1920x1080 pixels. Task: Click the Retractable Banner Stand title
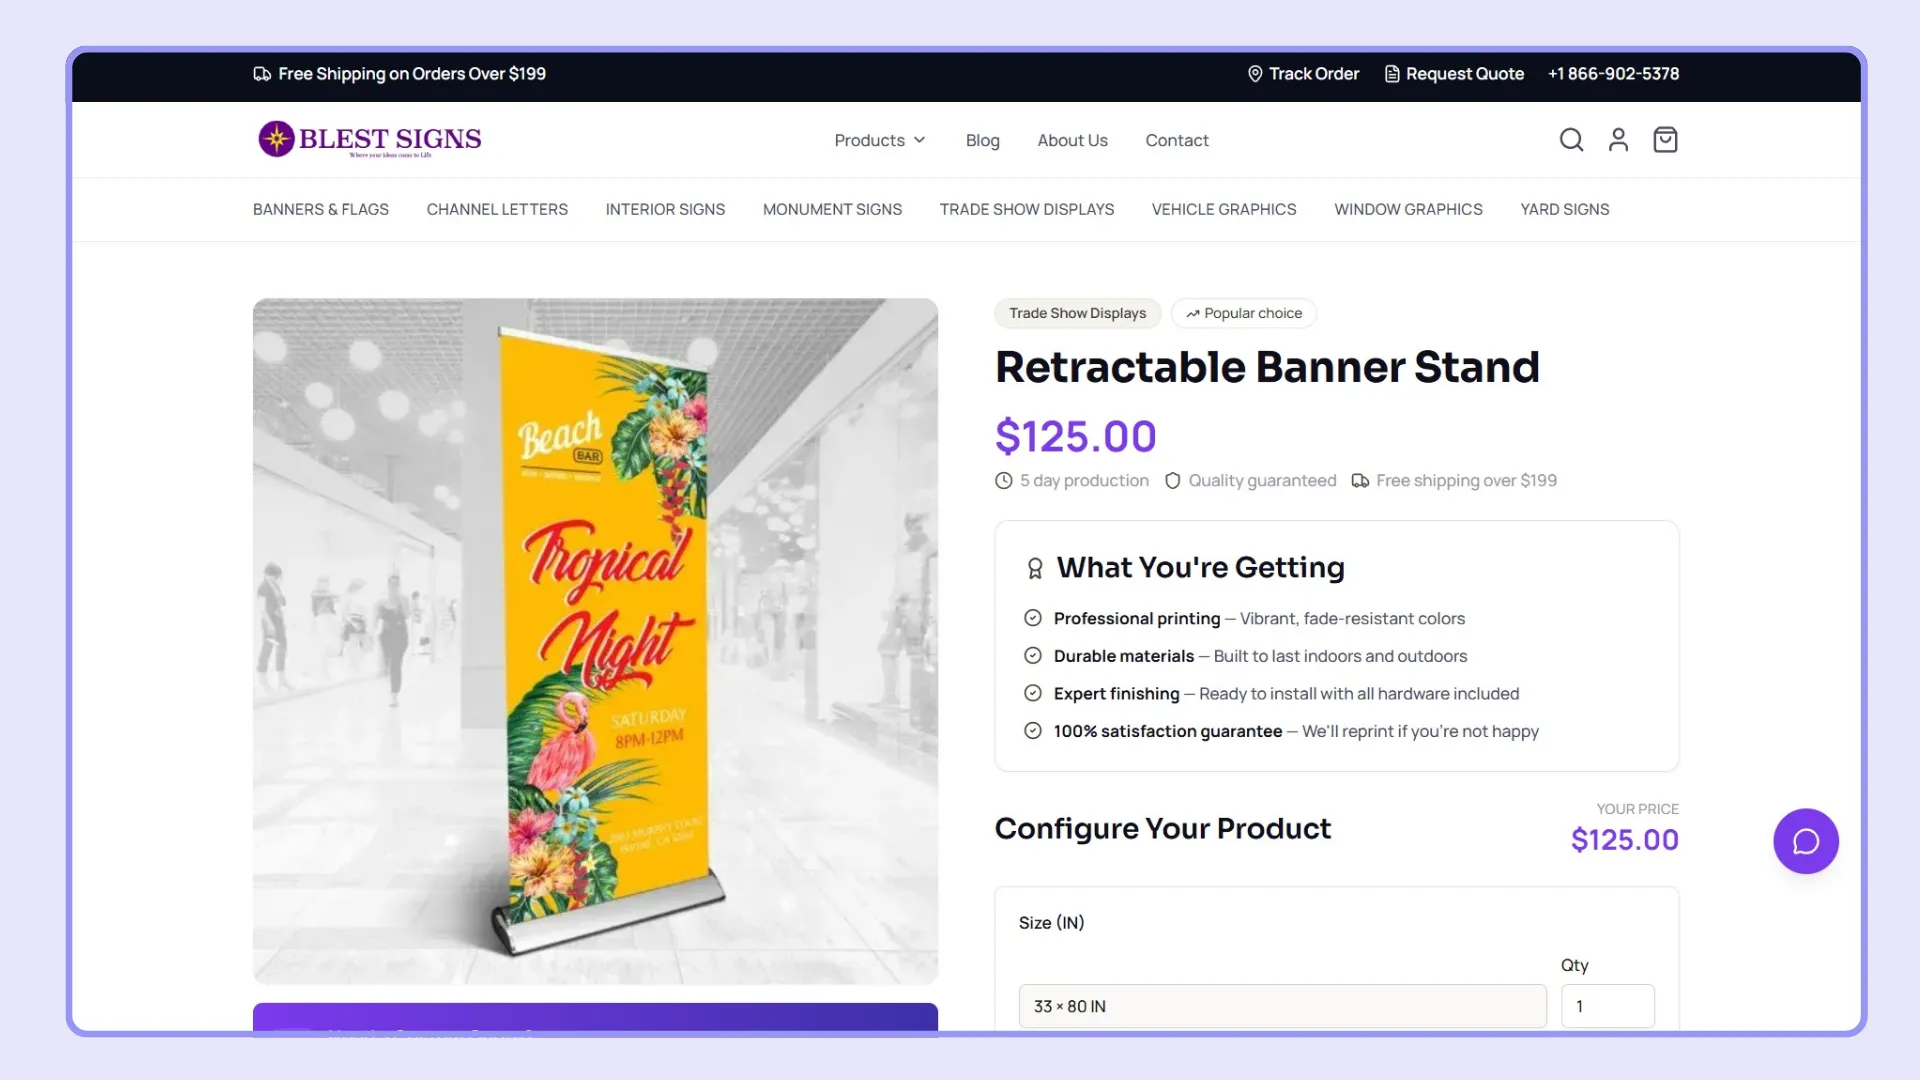[1267, 367]
